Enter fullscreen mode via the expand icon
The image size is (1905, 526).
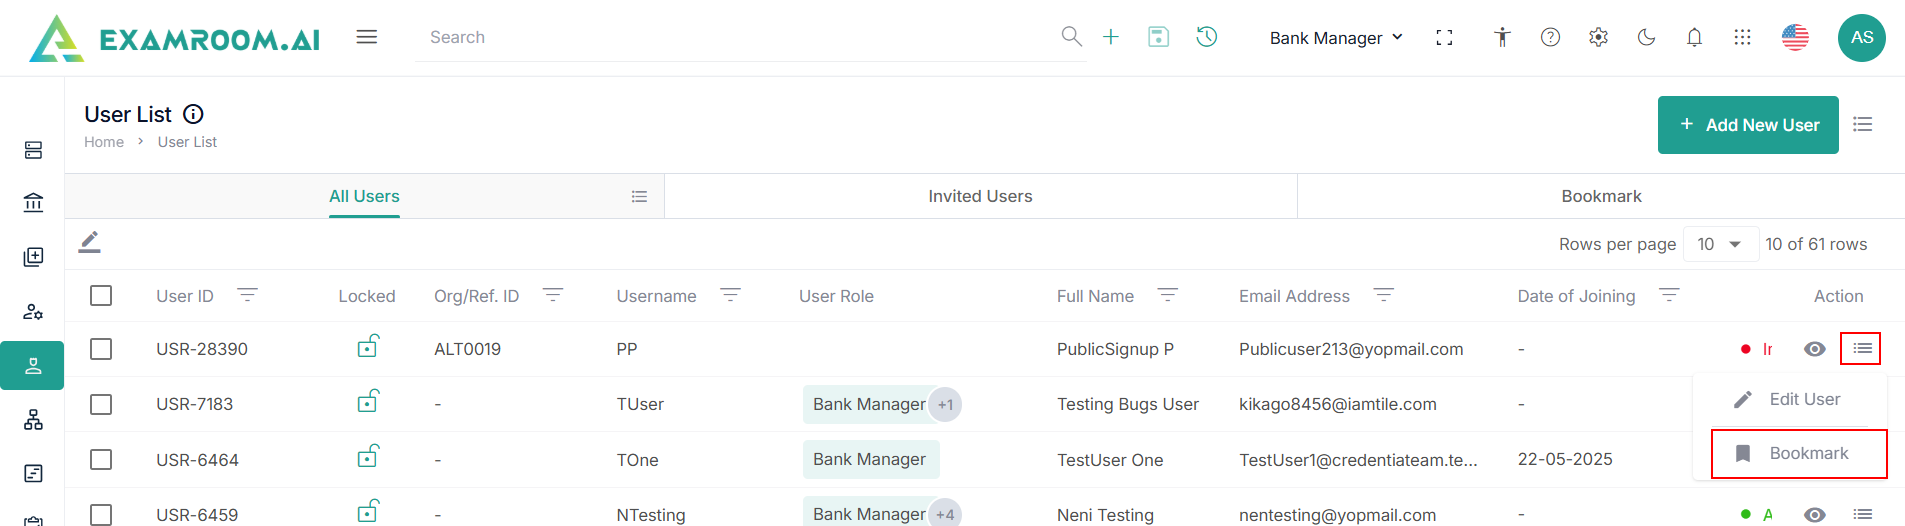1444,37
